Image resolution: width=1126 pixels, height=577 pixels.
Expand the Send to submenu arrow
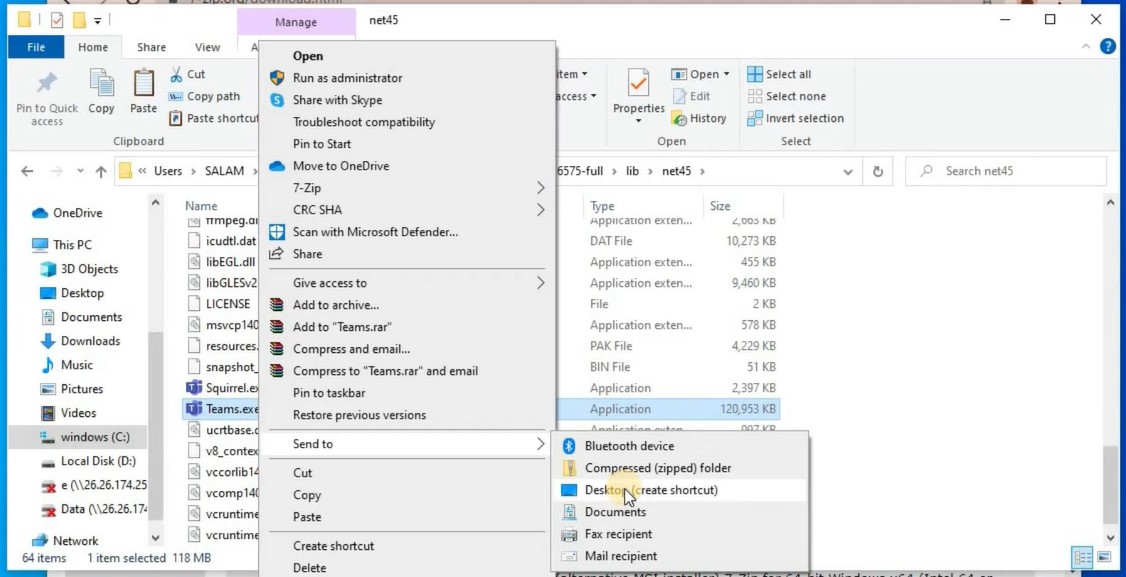[540, 444]
